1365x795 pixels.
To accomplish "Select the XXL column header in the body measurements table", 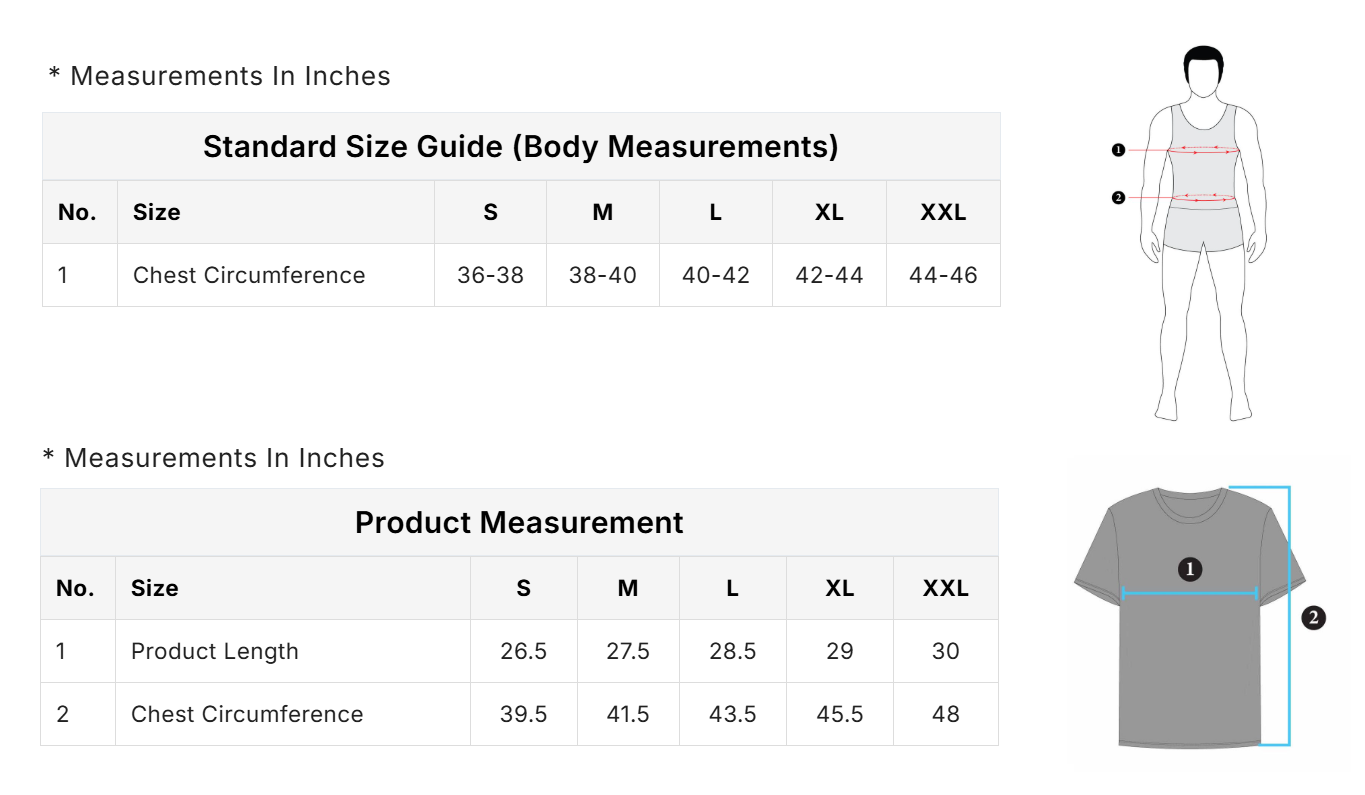I will [943, 212].
